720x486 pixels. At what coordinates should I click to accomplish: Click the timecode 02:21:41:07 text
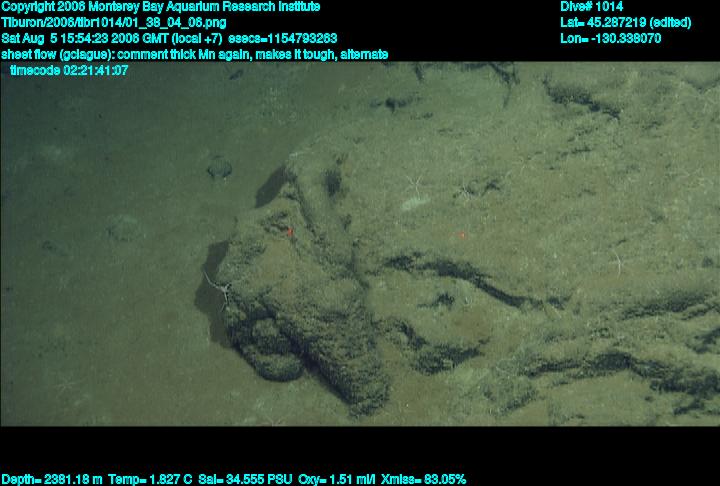(x=68, y=71)
